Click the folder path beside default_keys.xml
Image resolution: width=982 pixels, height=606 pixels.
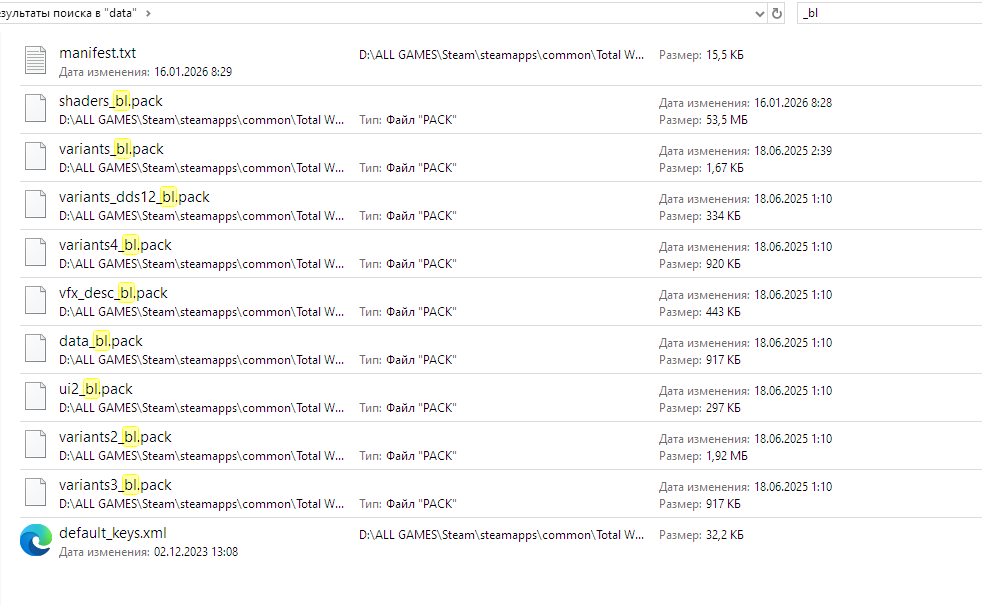tap(501, 535)
